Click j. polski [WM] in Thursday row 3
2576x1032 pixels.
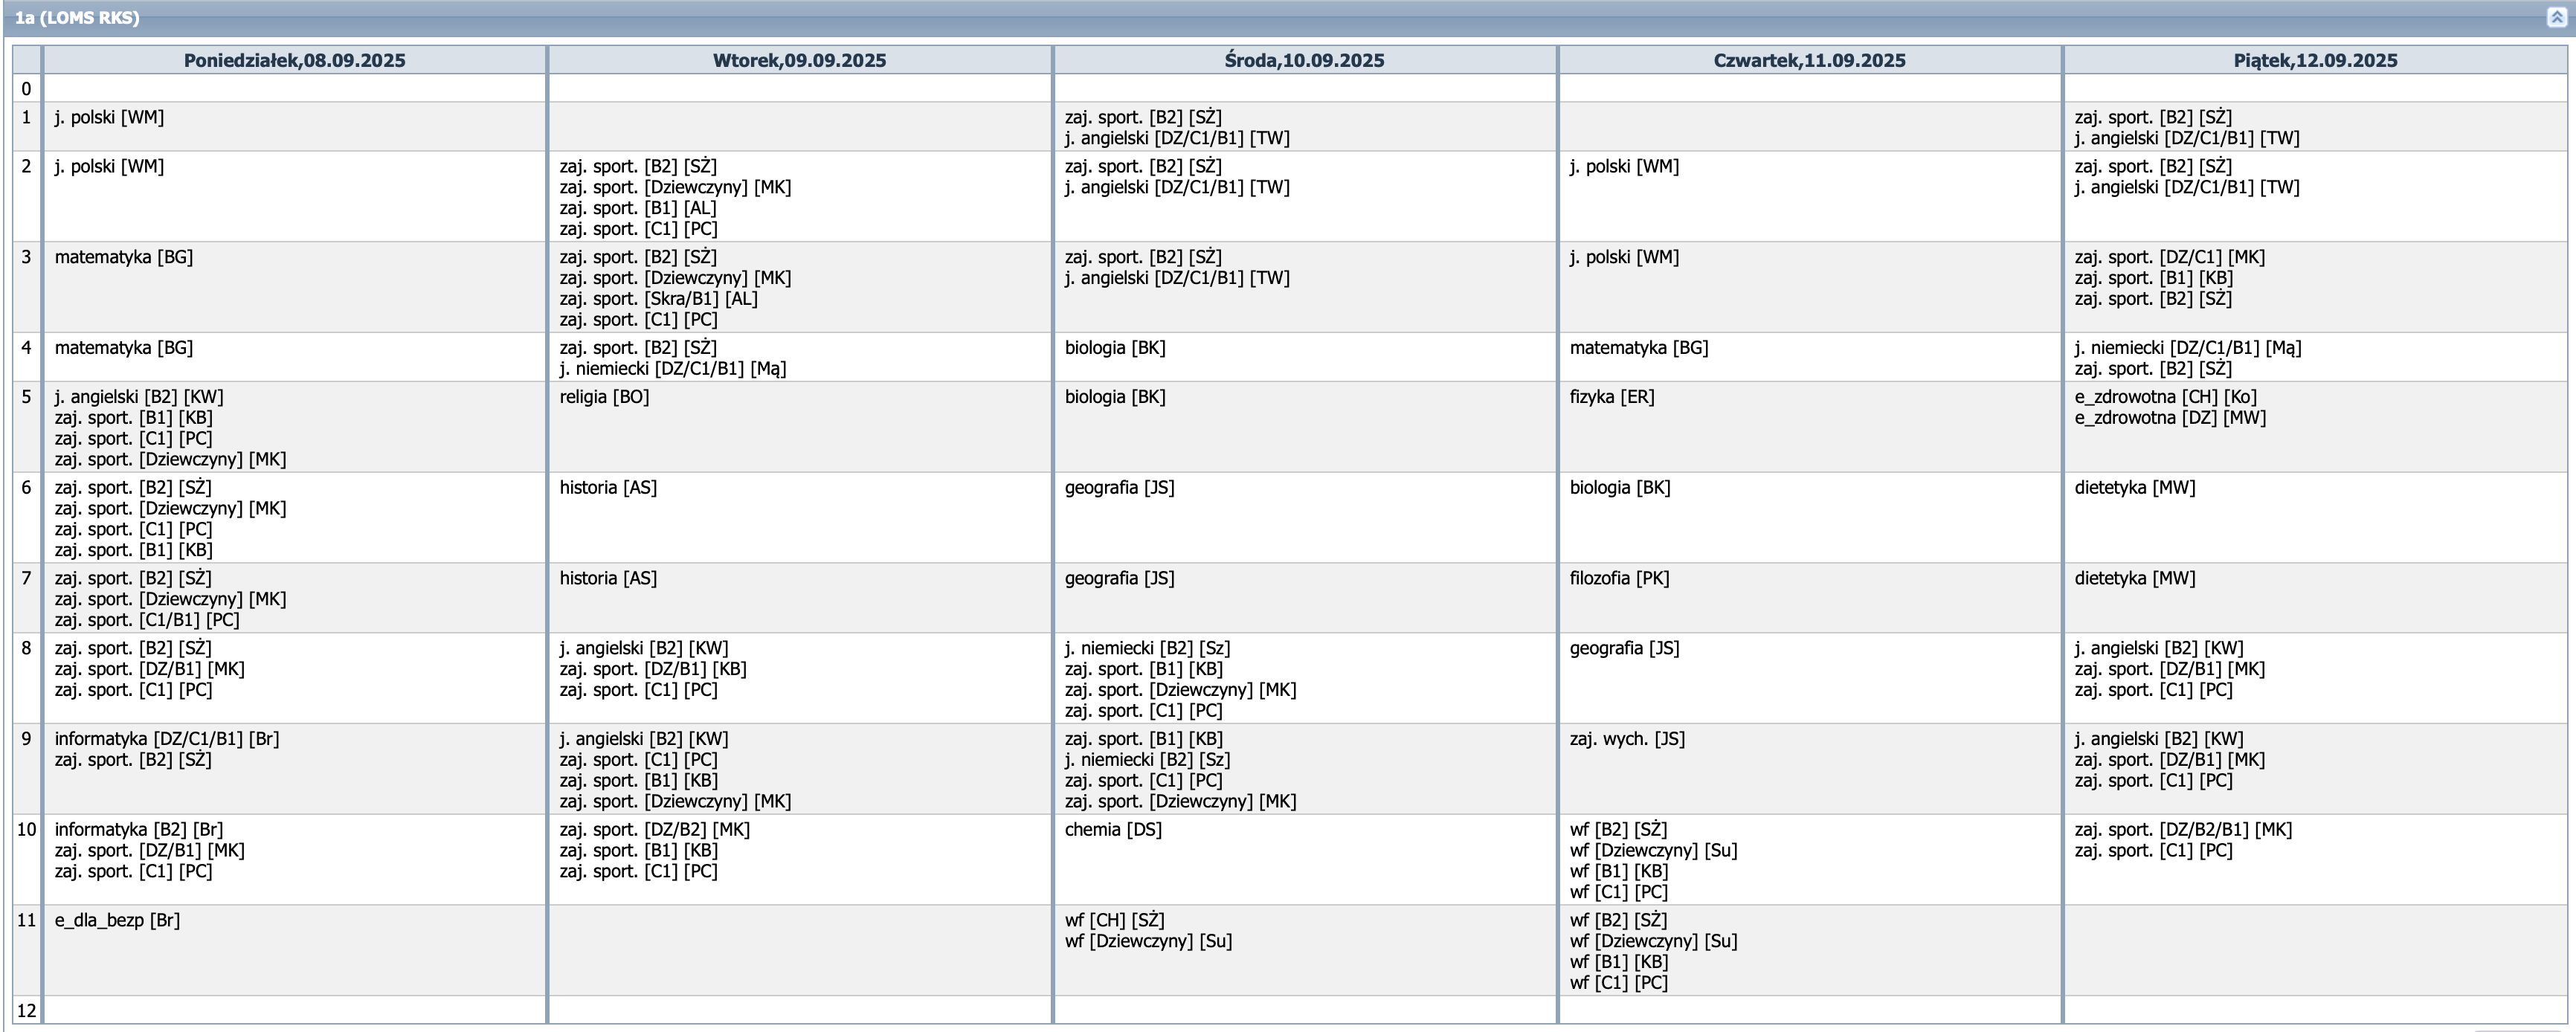click(x=1624, y=257)
